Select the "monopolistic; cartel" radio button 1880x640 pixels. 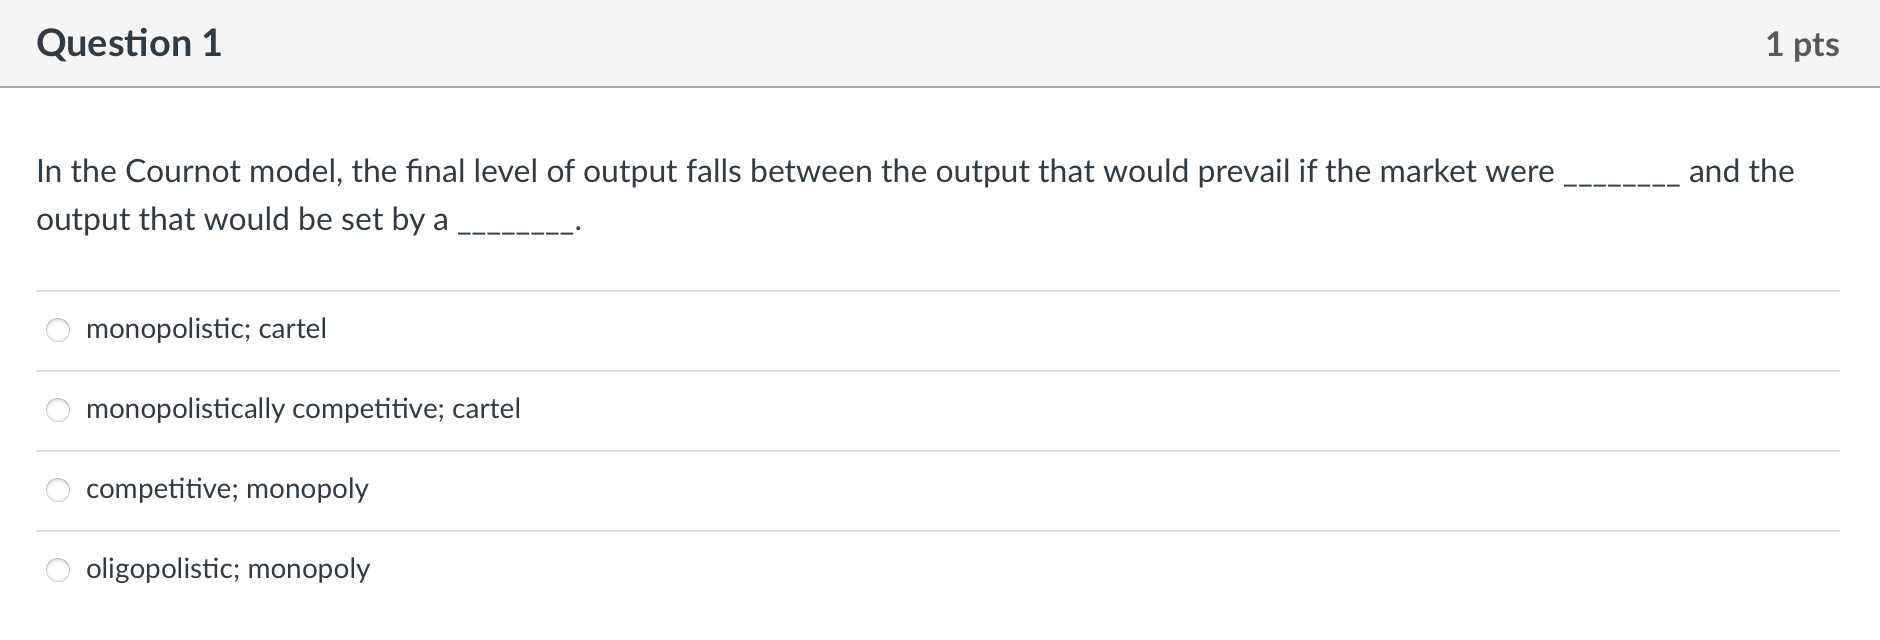point(58,328)
